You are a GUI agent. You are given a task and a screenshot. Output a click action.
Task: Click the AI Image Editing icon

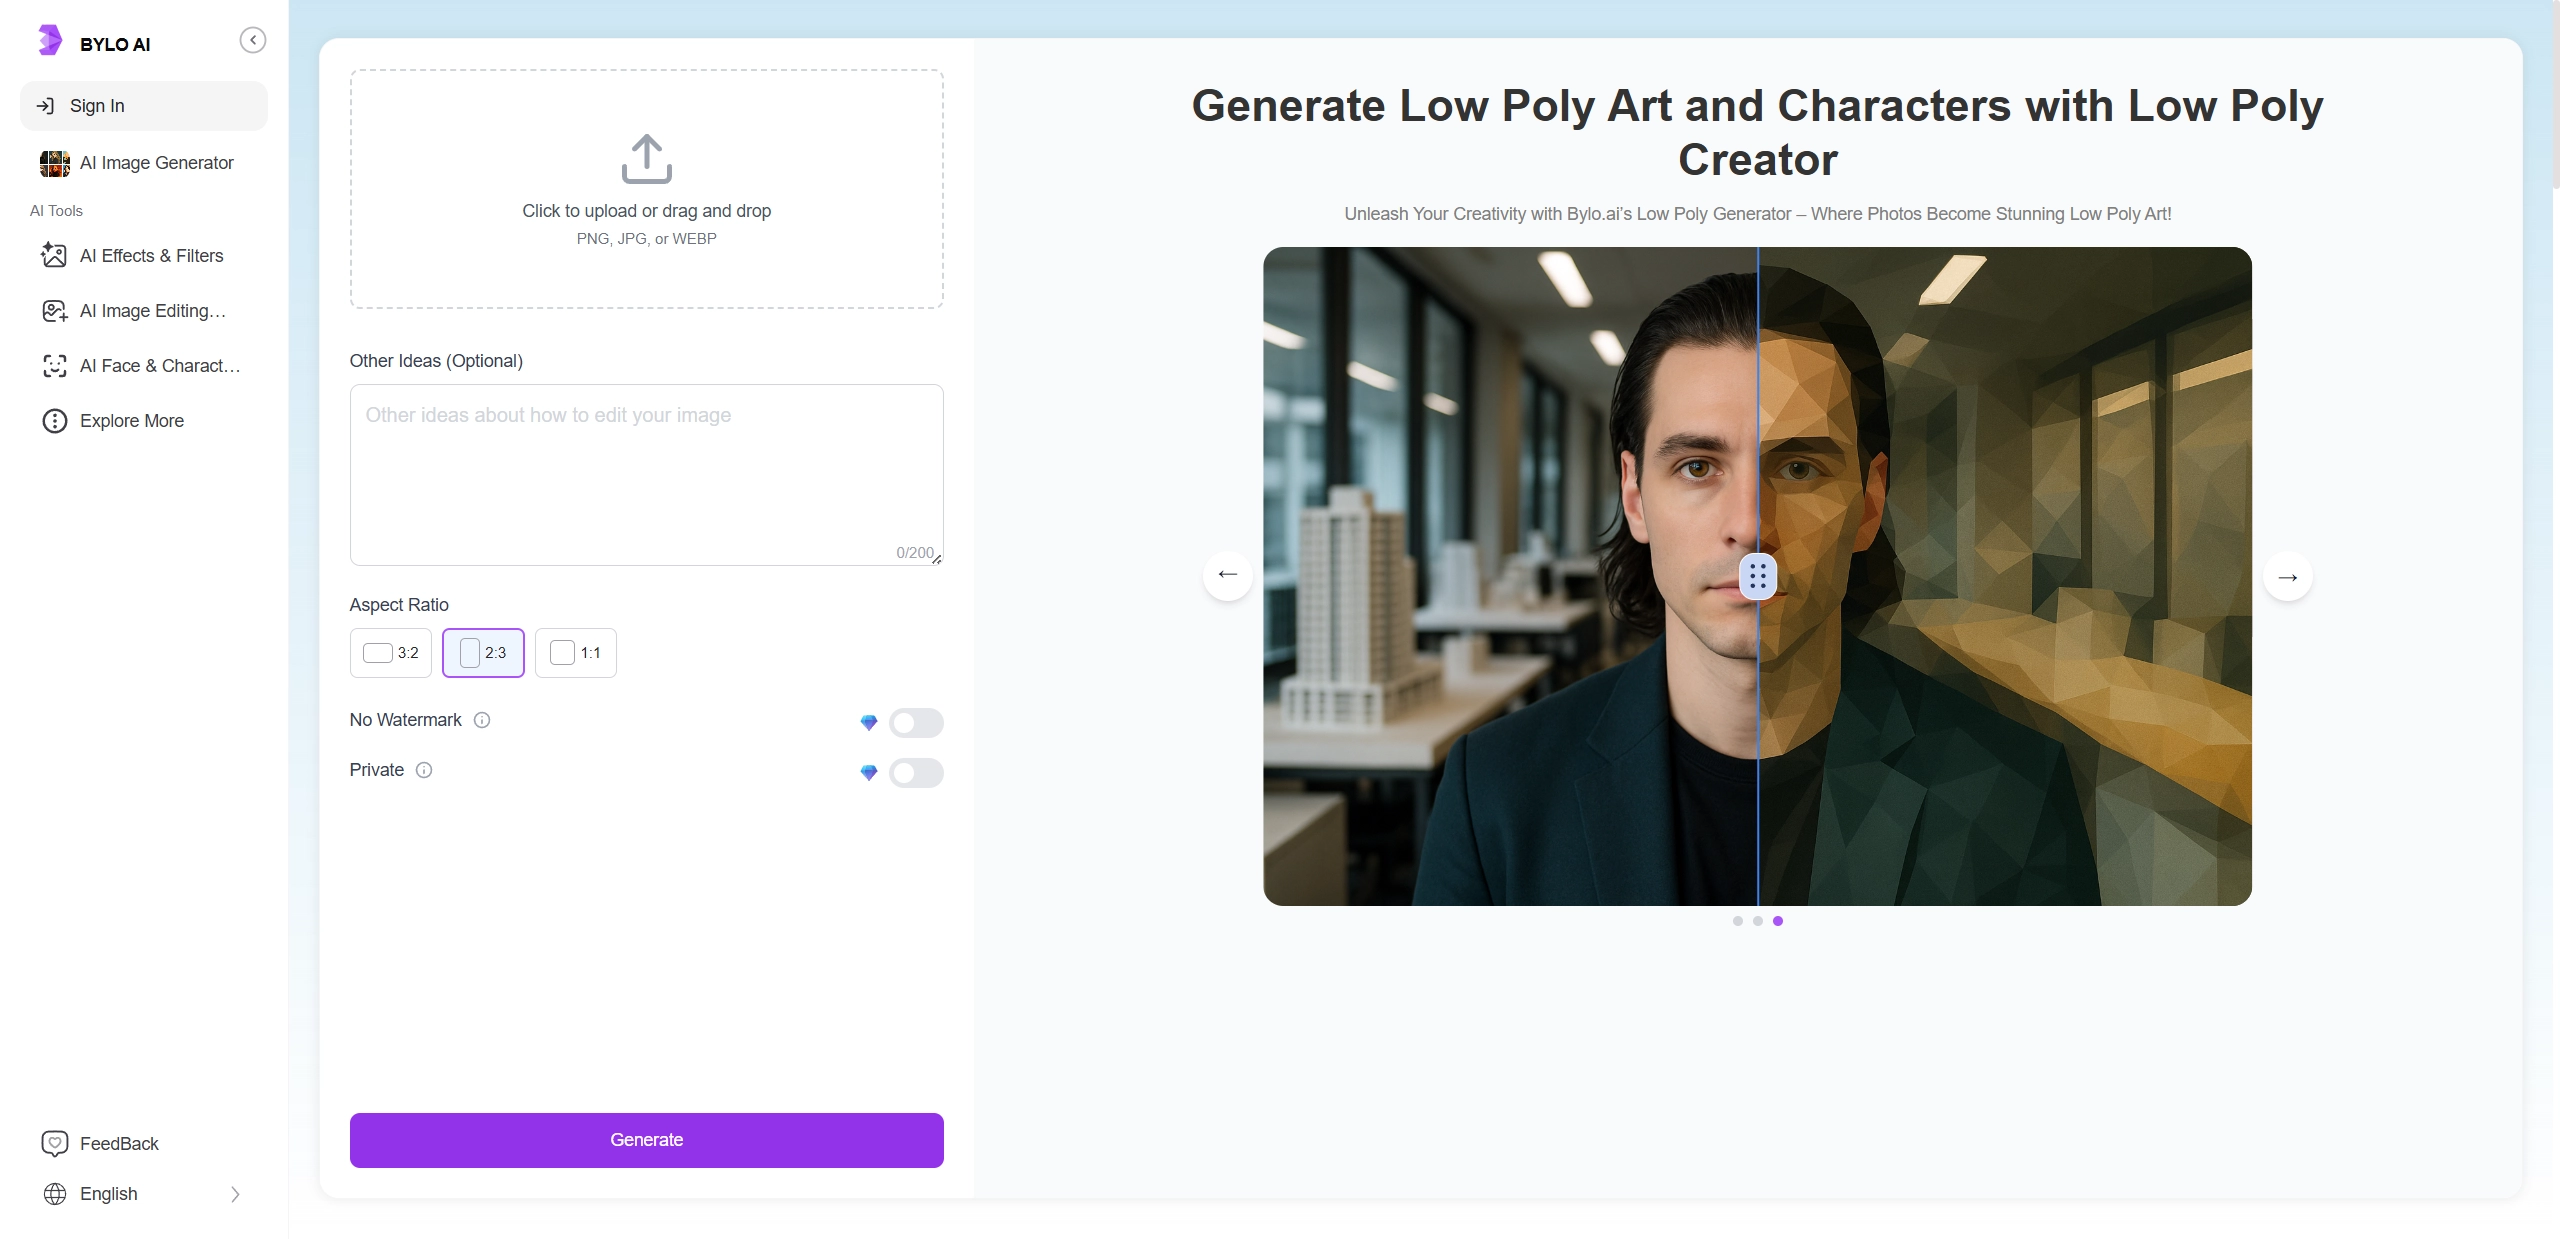[54, 311]
